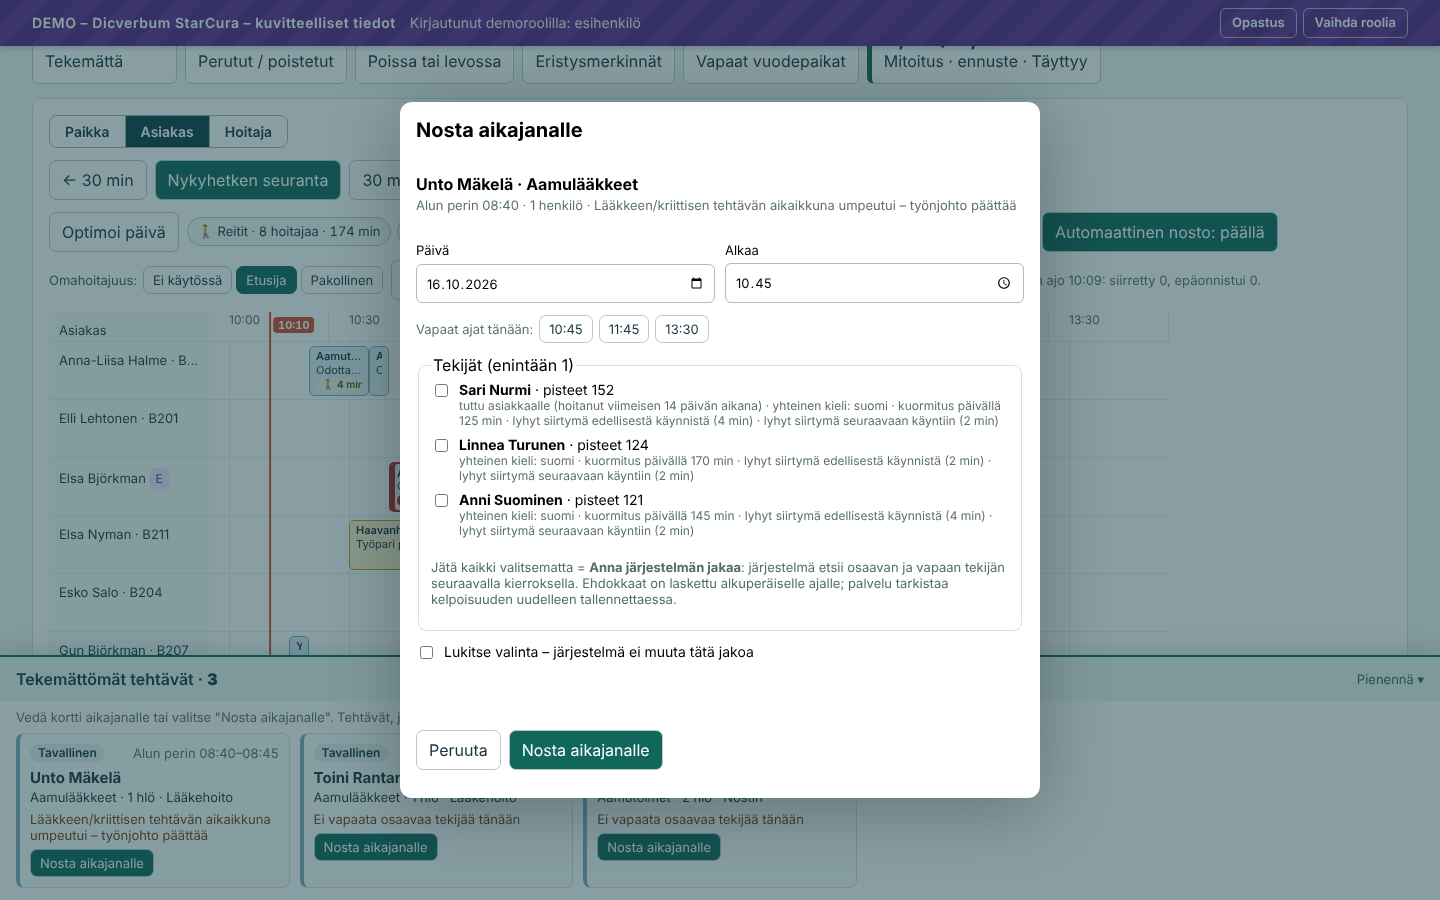Viewport: 1440px width, 900px height.
Task: Open the Perutut / poistetut tab
Action: pyautogui.click(x=266, y=62)
